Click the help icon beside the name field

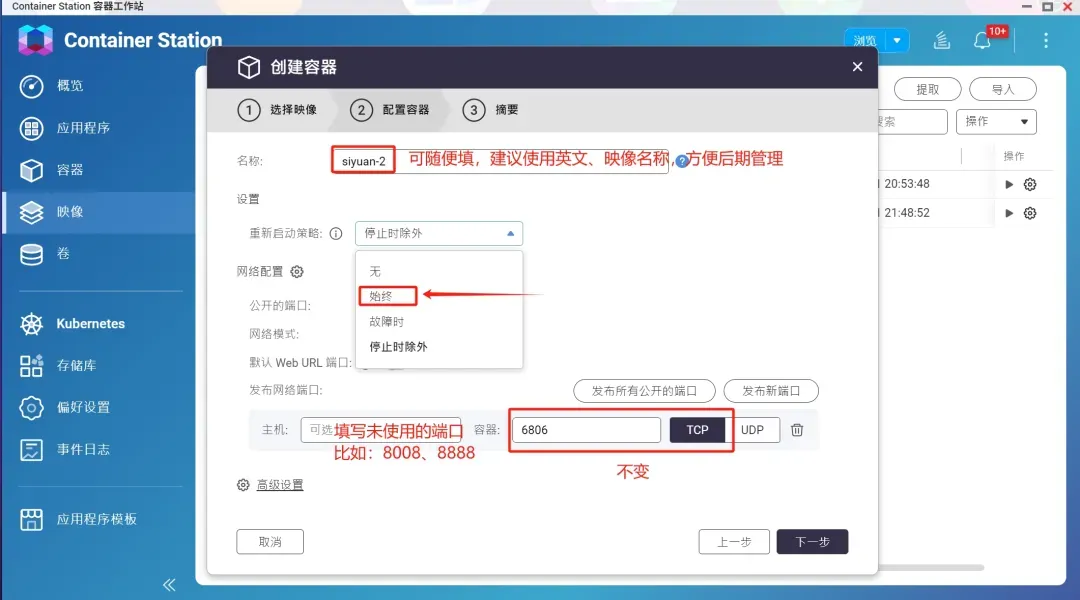pyautogui.click(x=682, y=161)
